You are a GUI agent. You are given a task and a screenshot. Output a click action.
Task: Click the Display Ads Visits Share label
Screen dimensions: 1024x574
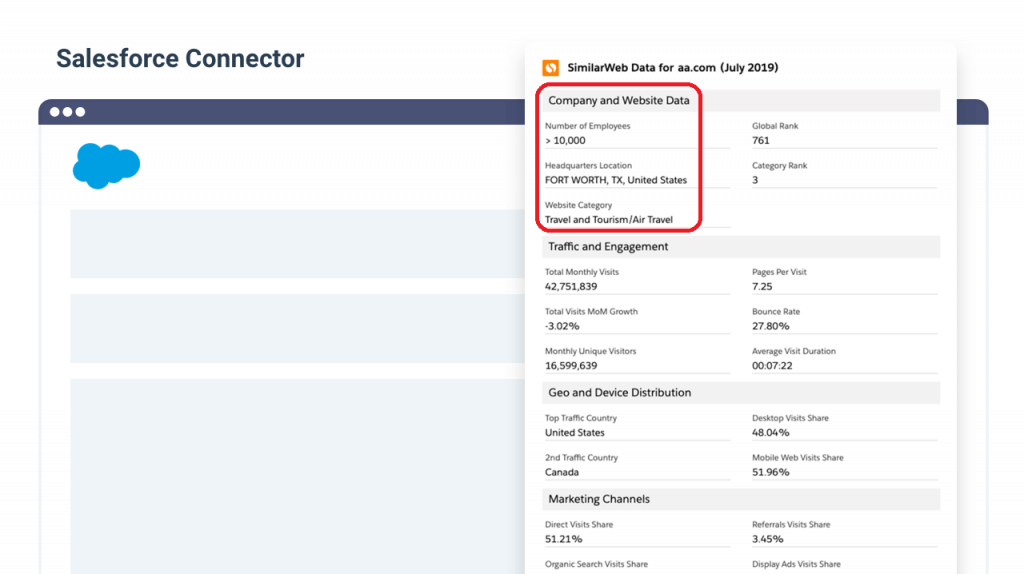point(796,564)
